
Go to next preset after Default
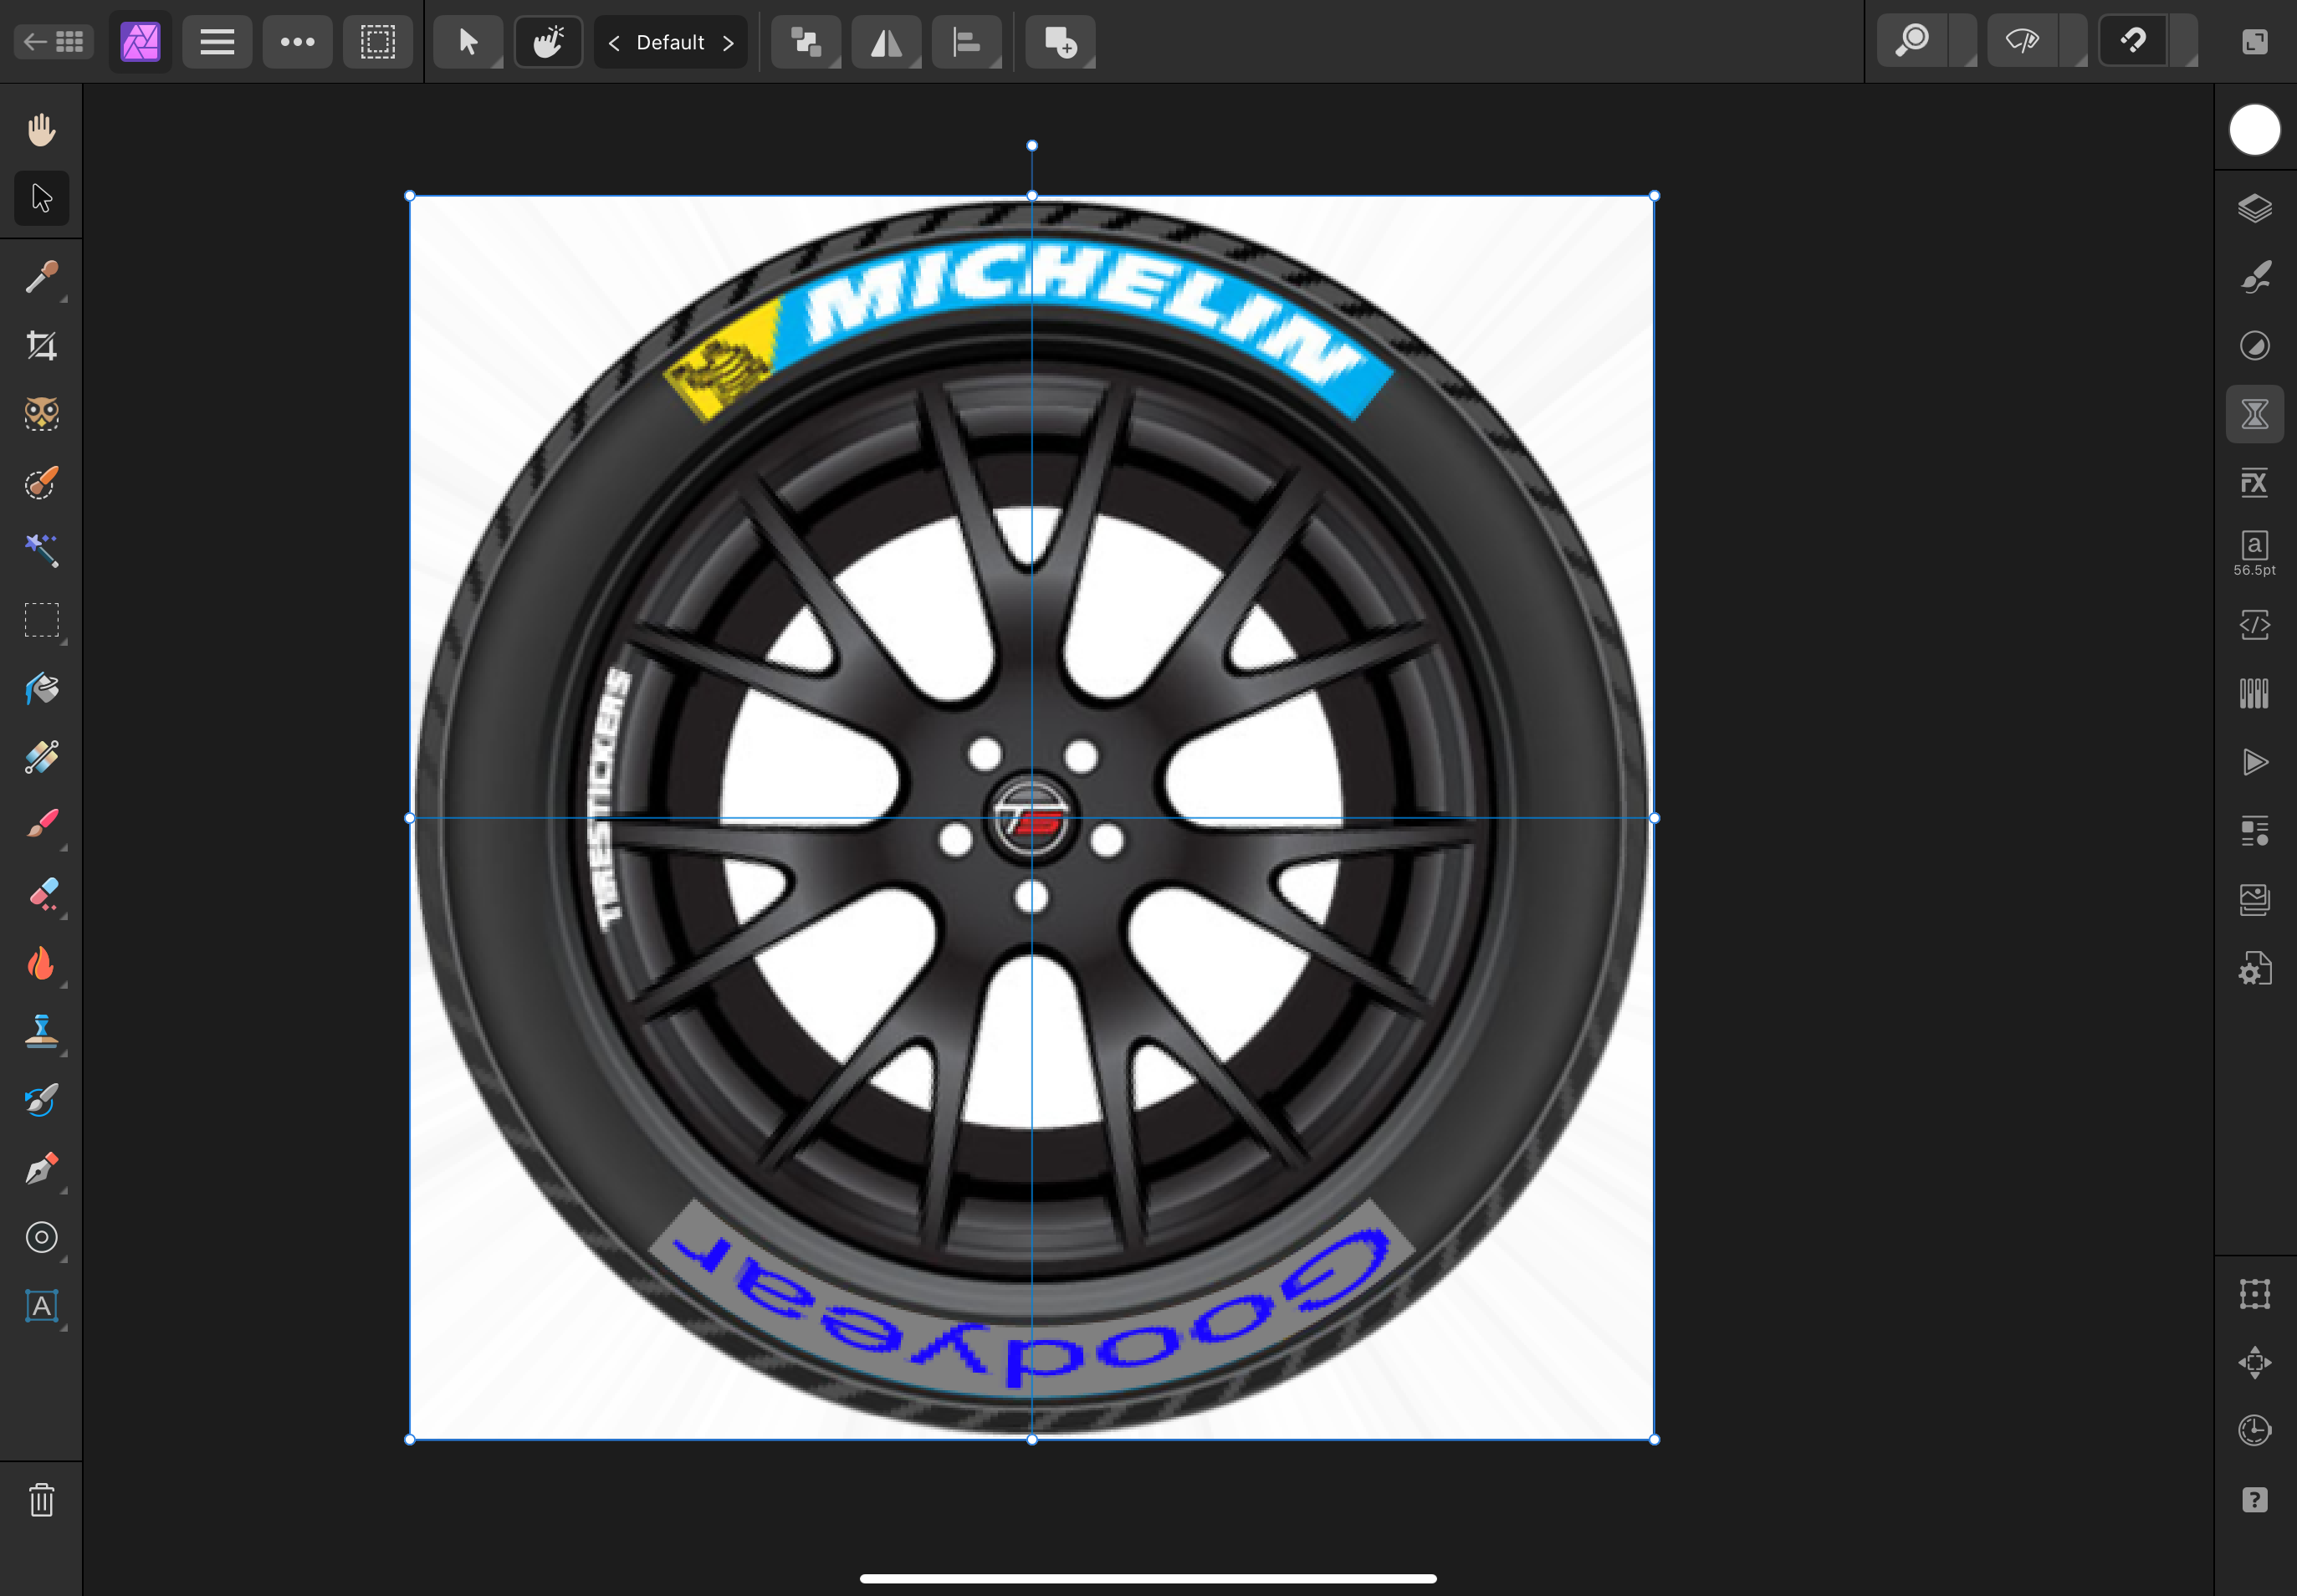728,43
